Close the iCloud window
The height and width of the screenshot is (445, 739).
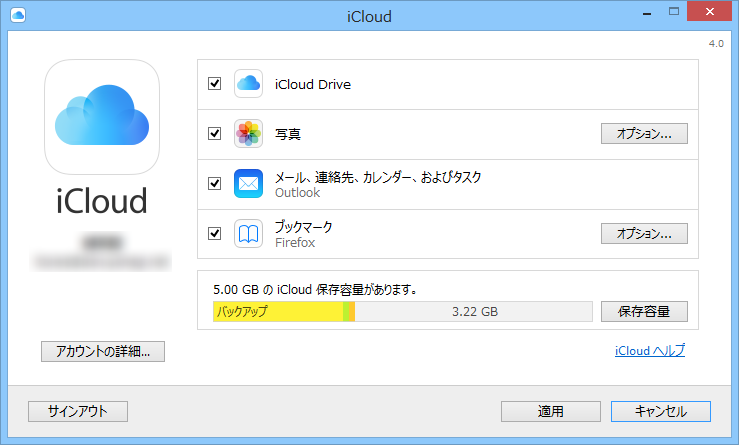tap(709, 12)
